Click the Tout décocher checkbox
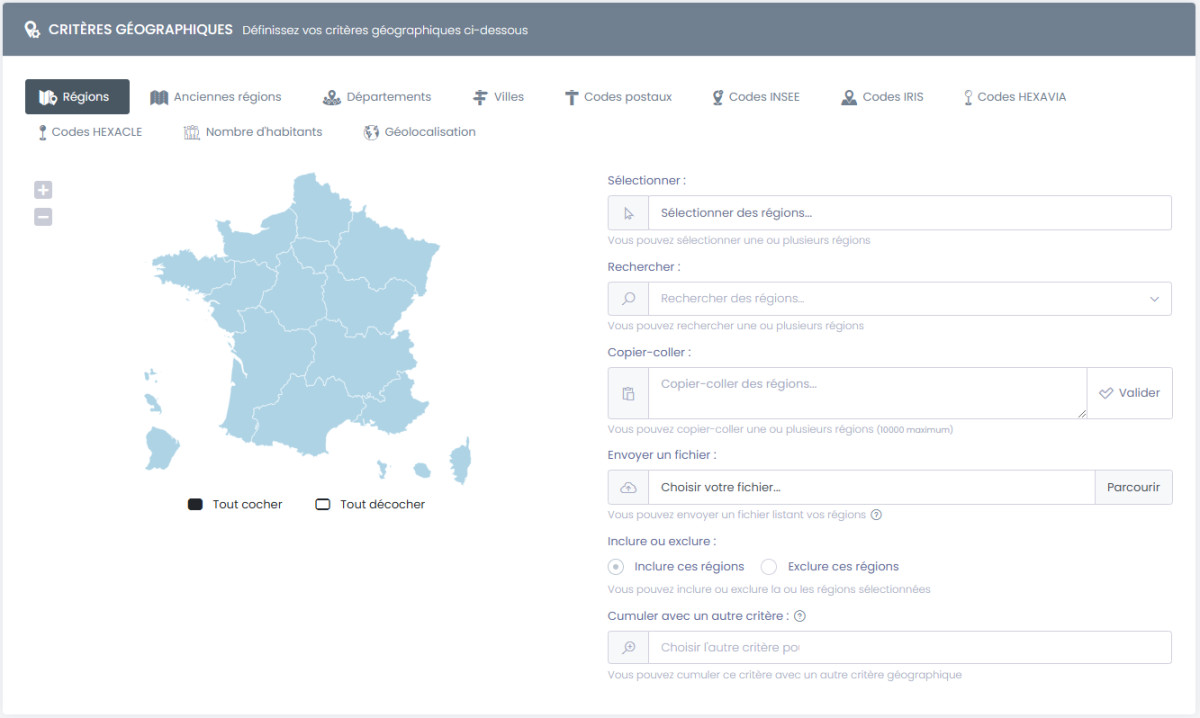This screenshot has height=718, width=1200. pyautogui.click(x=322, y=504)
